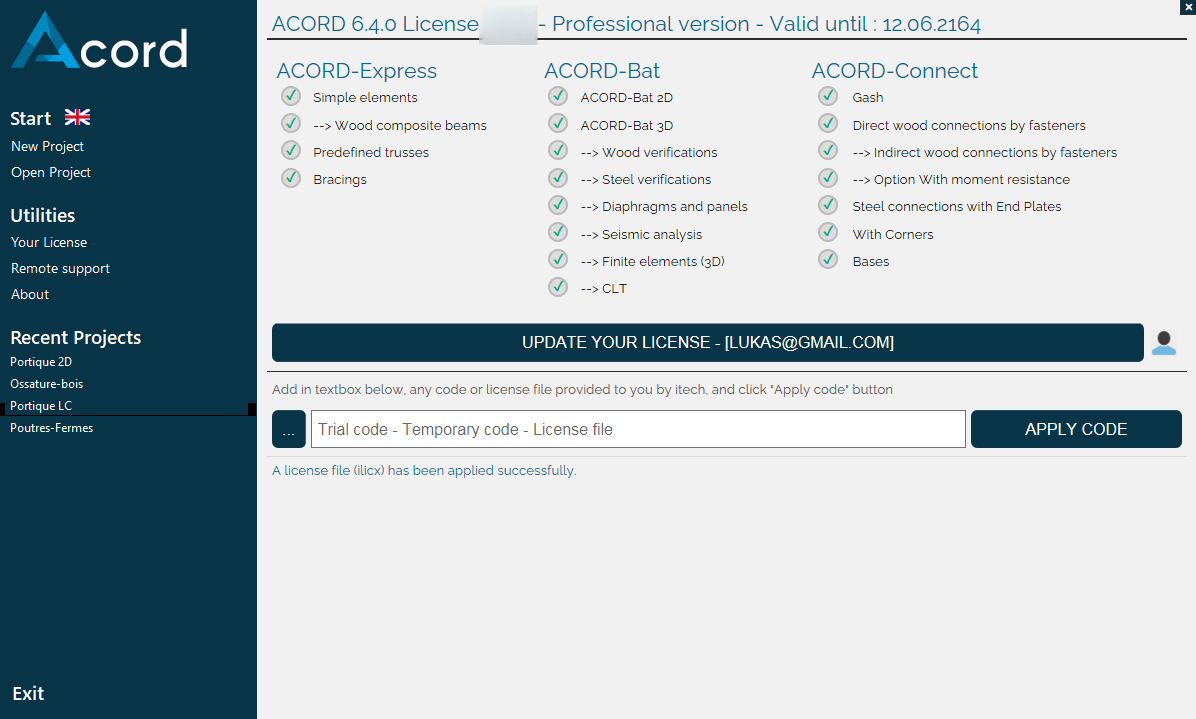
Task: Open file browser with the ellipsis button
Action: coord(288,429)
